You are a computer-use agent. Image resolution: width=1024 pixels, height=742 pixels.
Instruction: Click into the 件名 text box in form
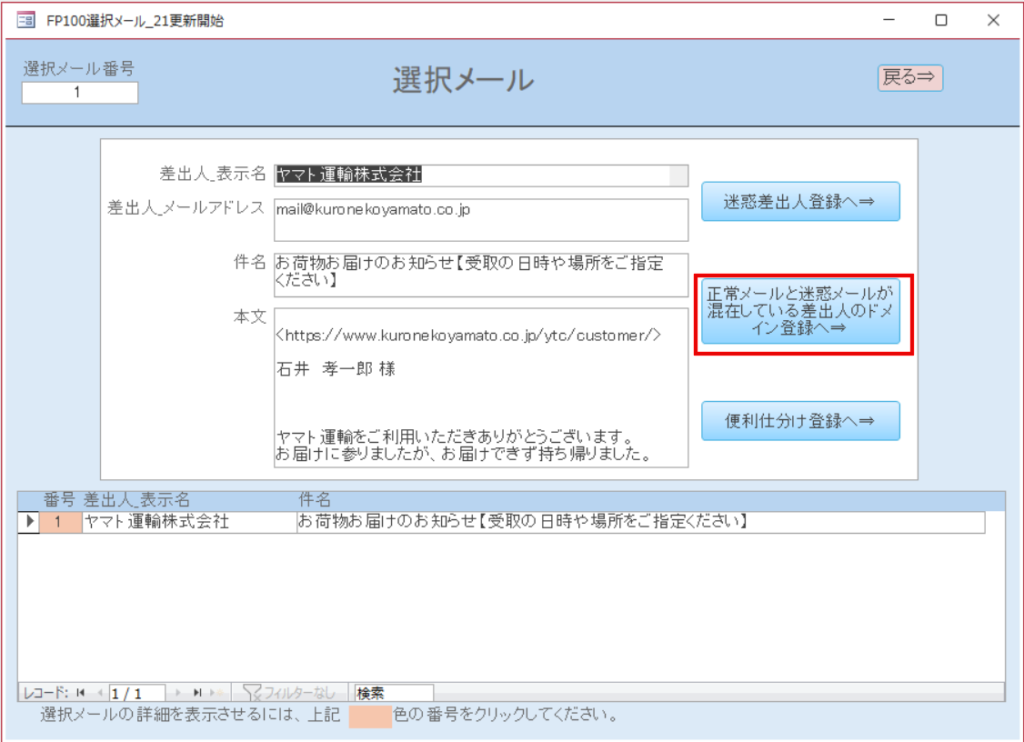[x=480, y=274]
